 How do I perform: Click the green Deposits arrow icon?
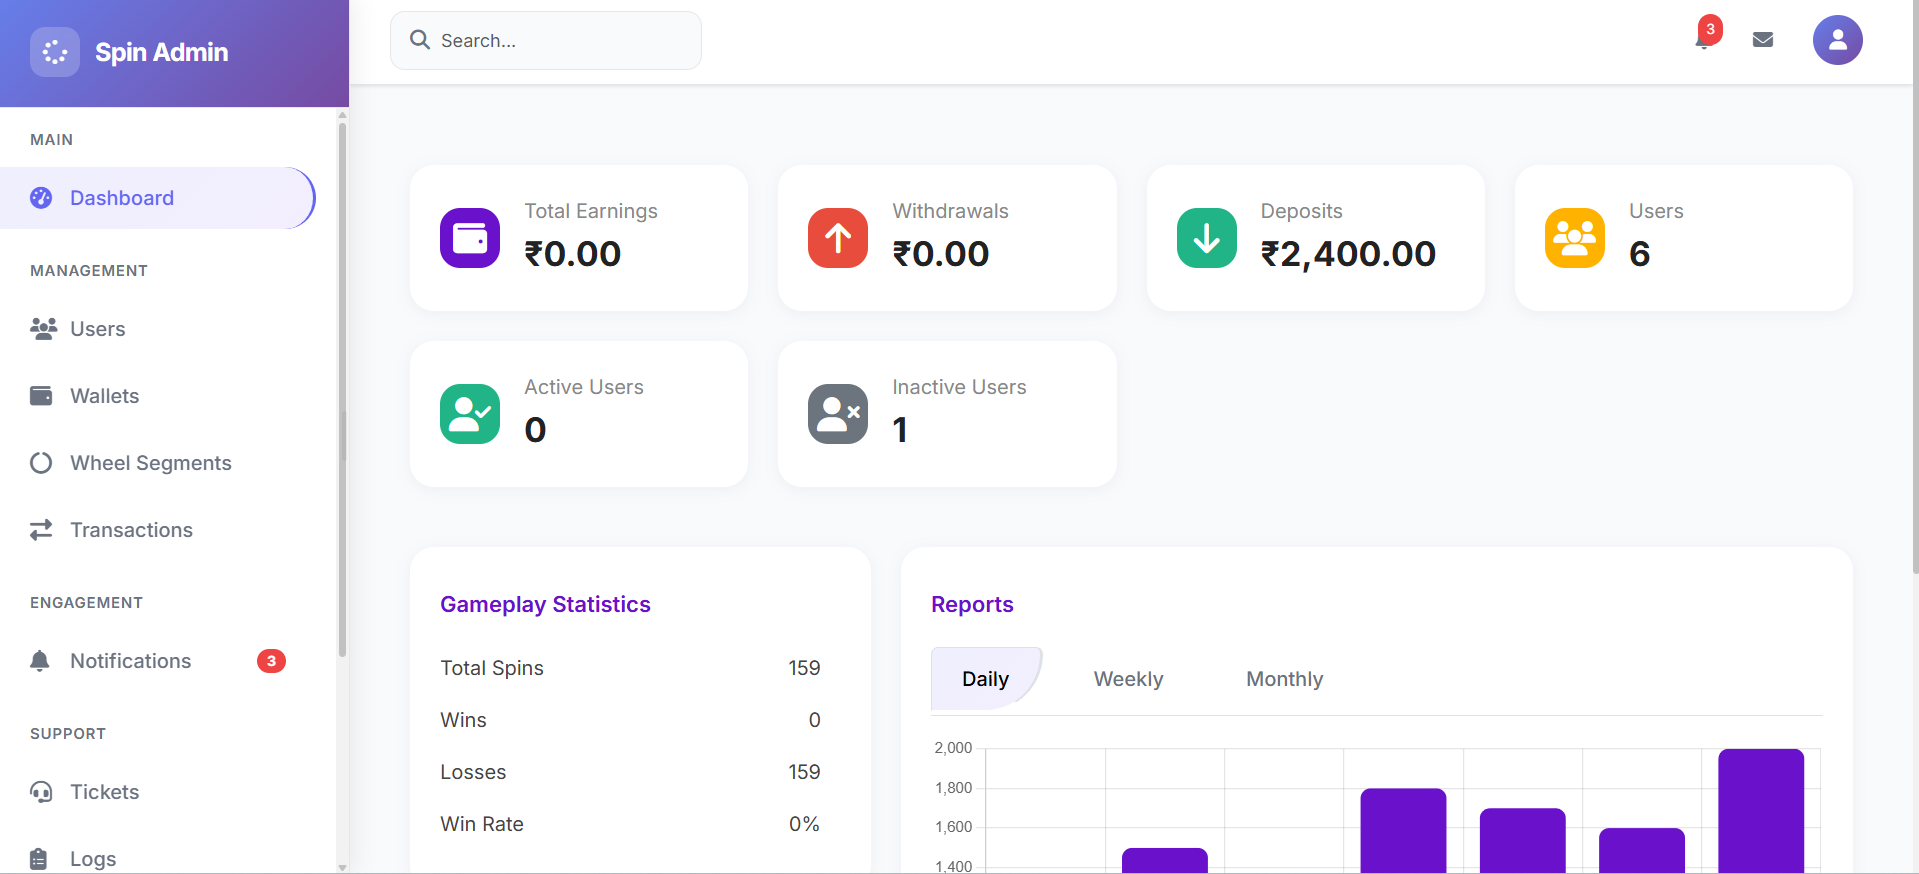(1206, 238)
